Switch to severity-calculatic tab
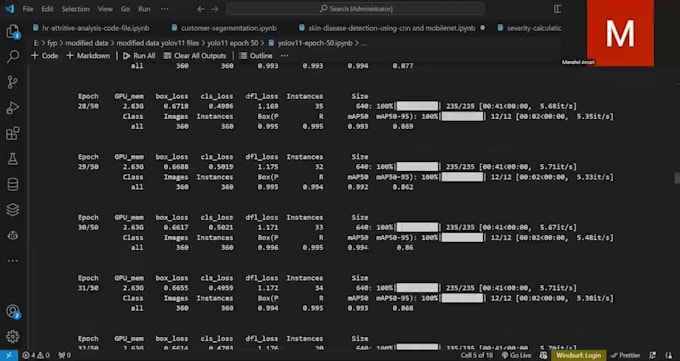The height and width of the screenshot is (361, 680). 529,28
